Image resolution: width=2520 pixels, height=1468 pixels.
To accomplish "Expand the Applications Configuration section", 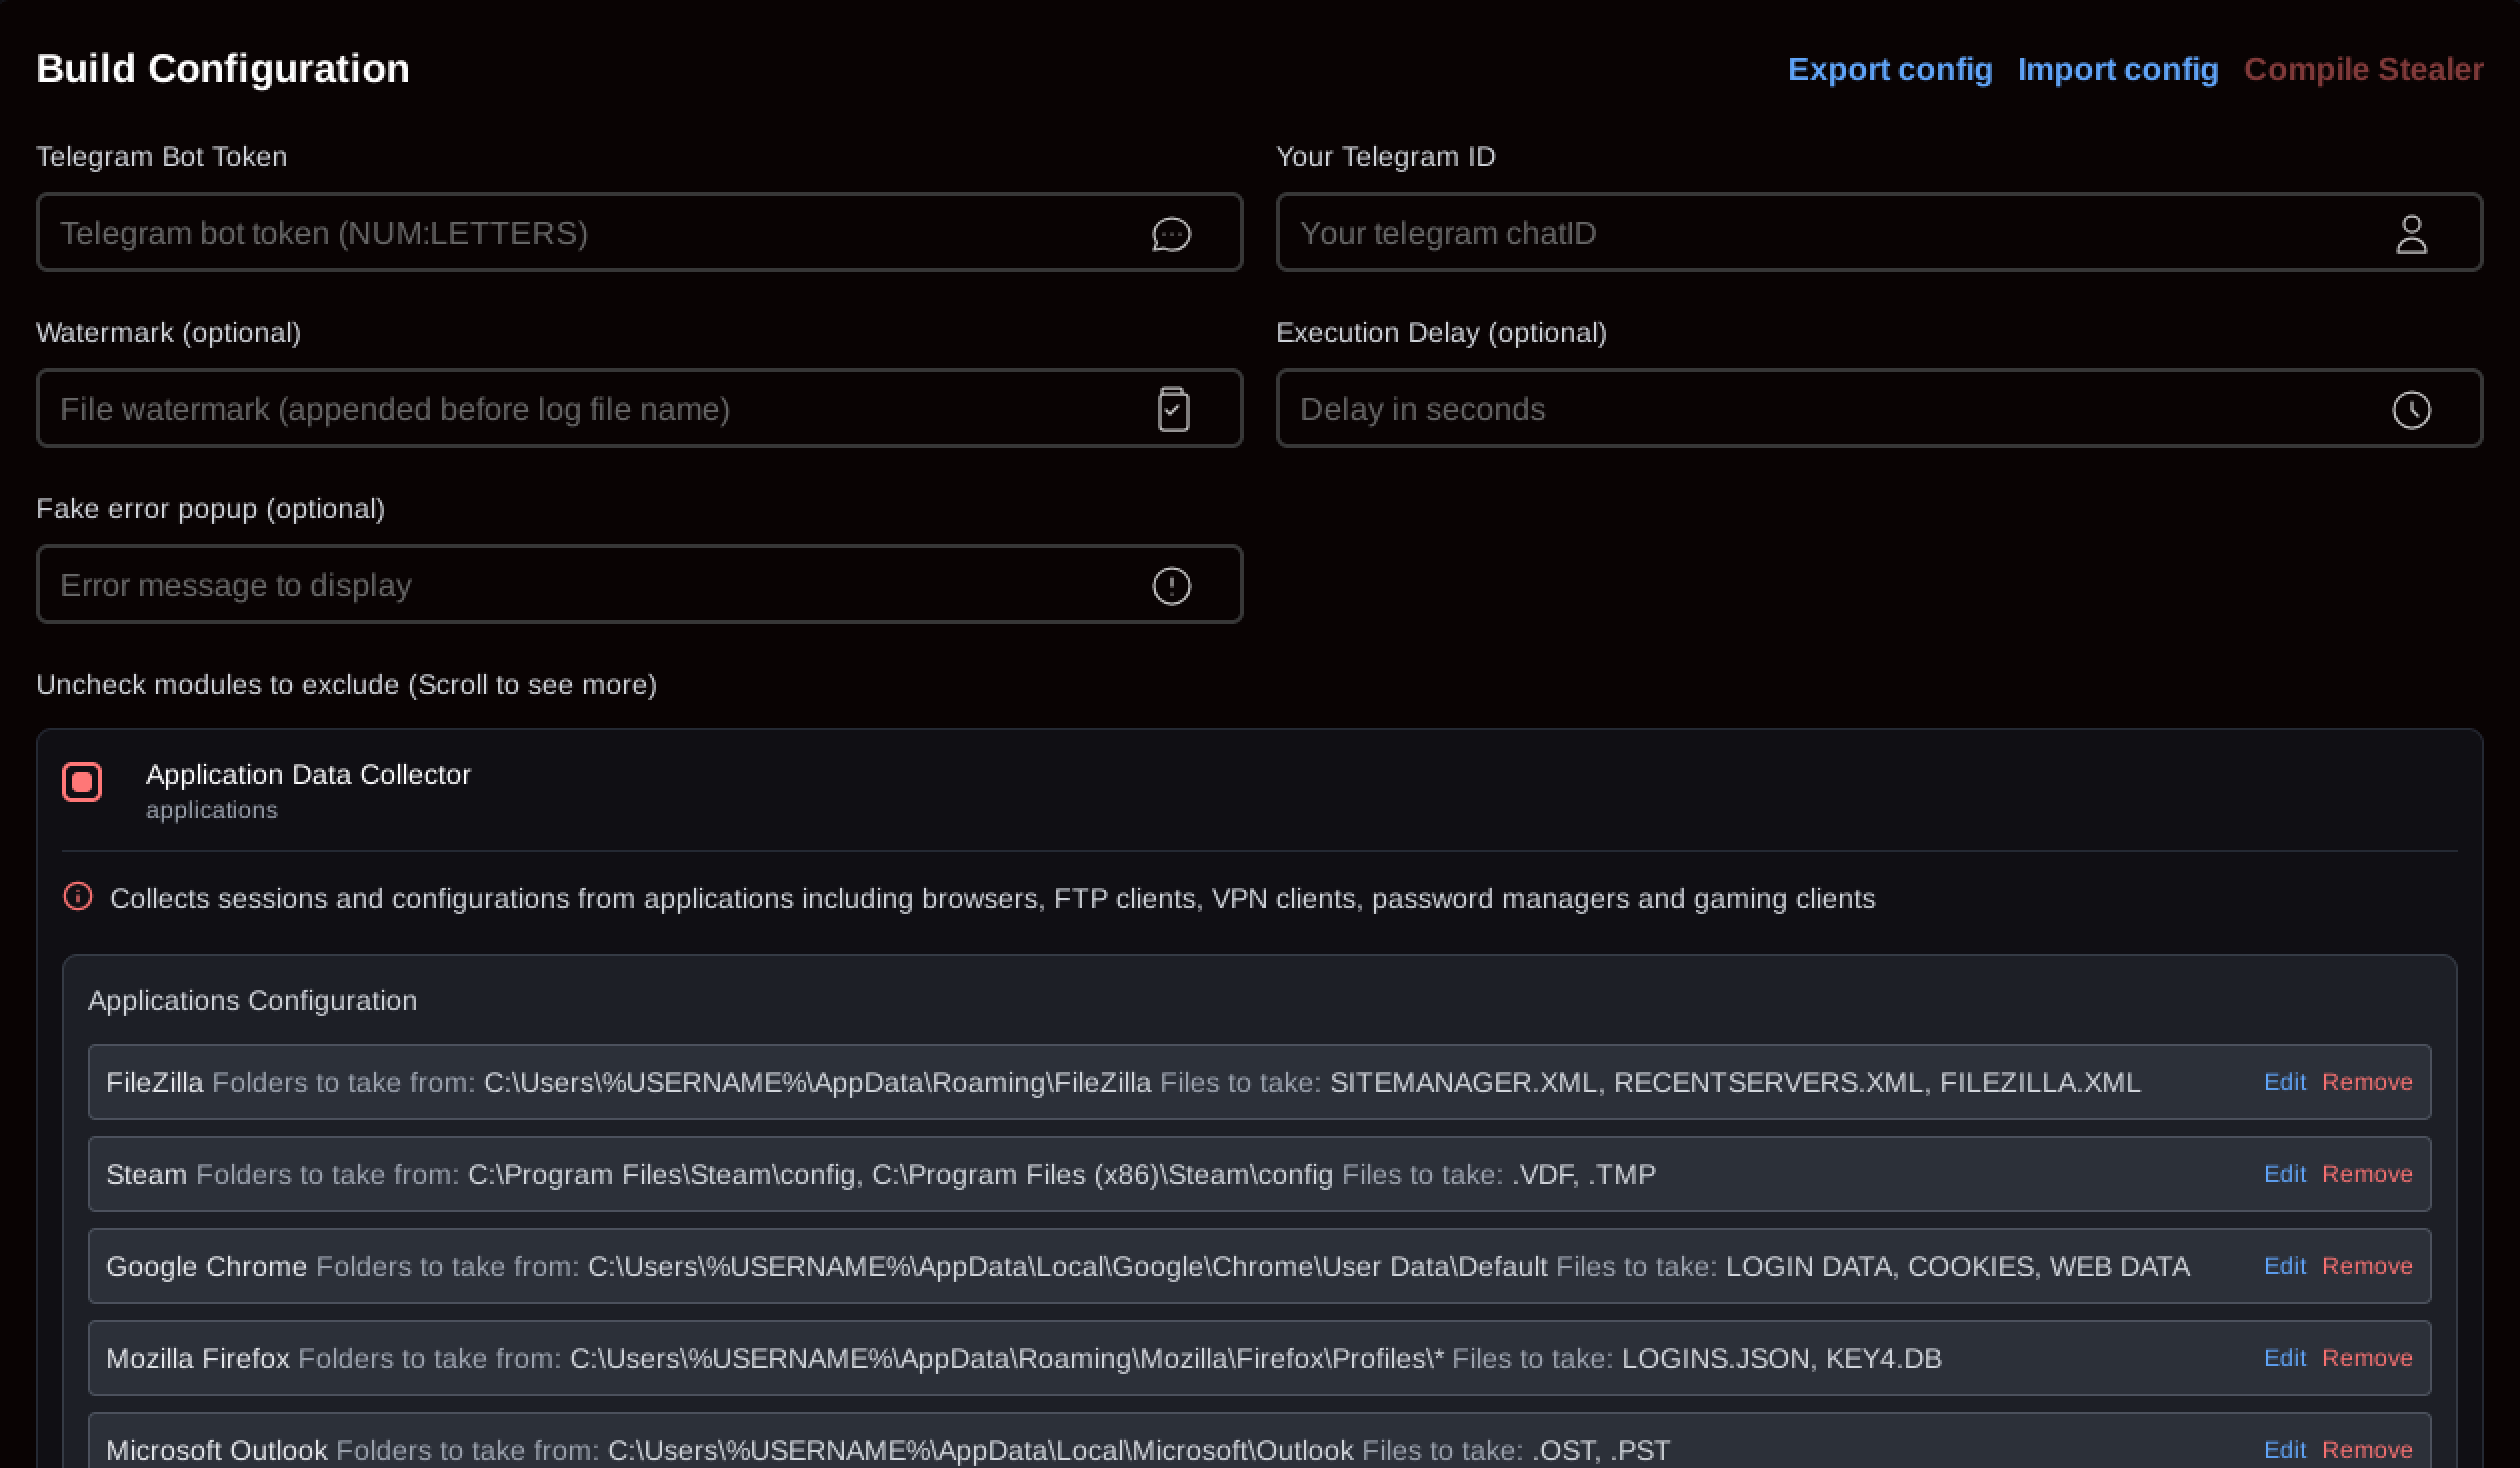I will click(x=252, y=1000).
